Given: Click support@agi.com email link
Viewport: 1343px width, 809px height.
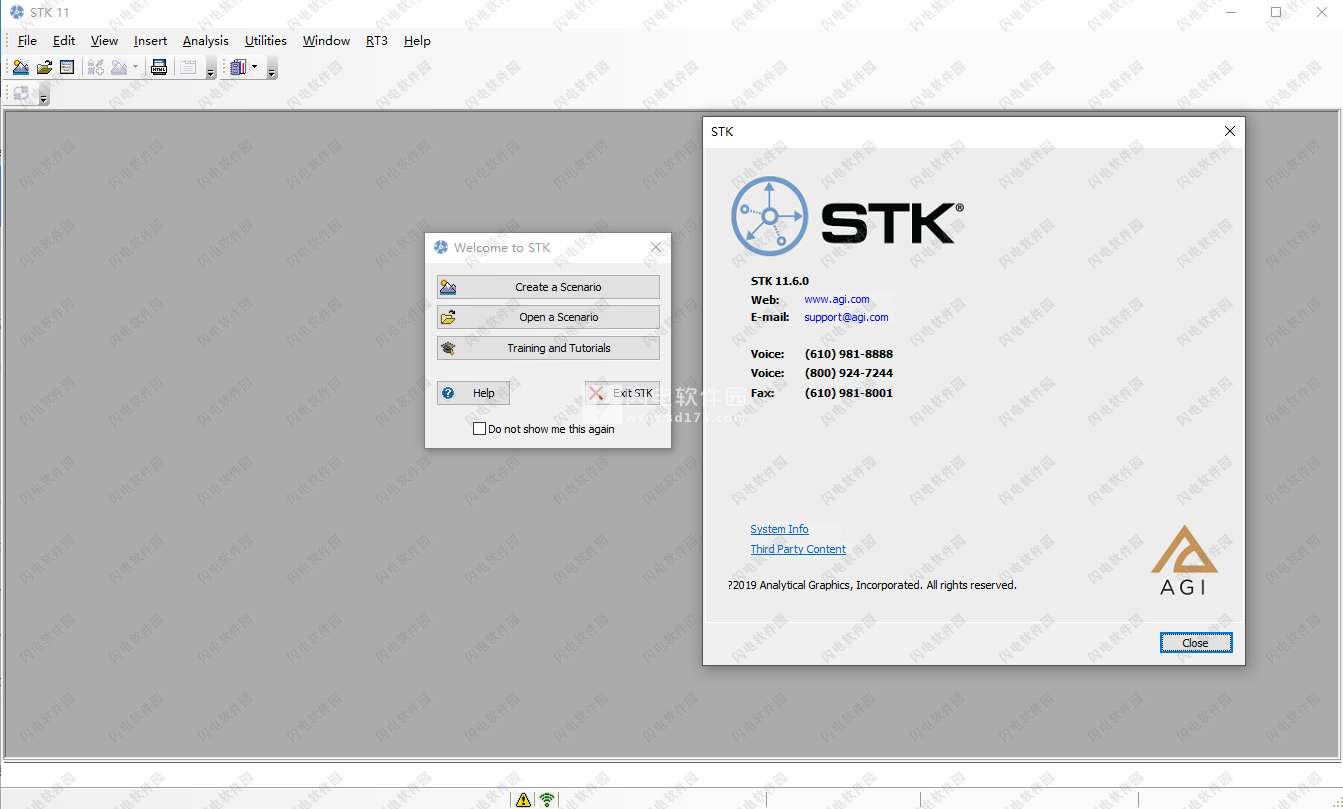Looking at the screenshot, I should [x=846, y=317].
